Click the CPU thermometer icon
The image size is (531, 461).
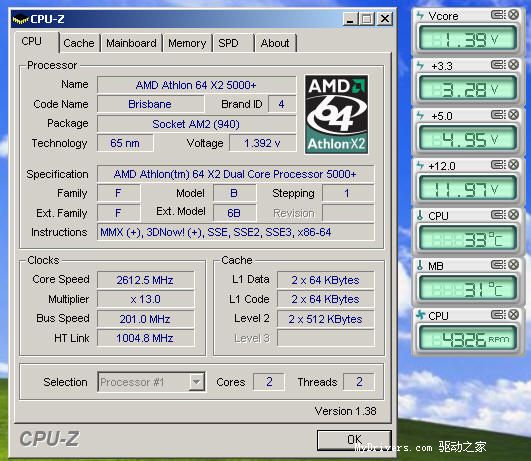[420, 215]
